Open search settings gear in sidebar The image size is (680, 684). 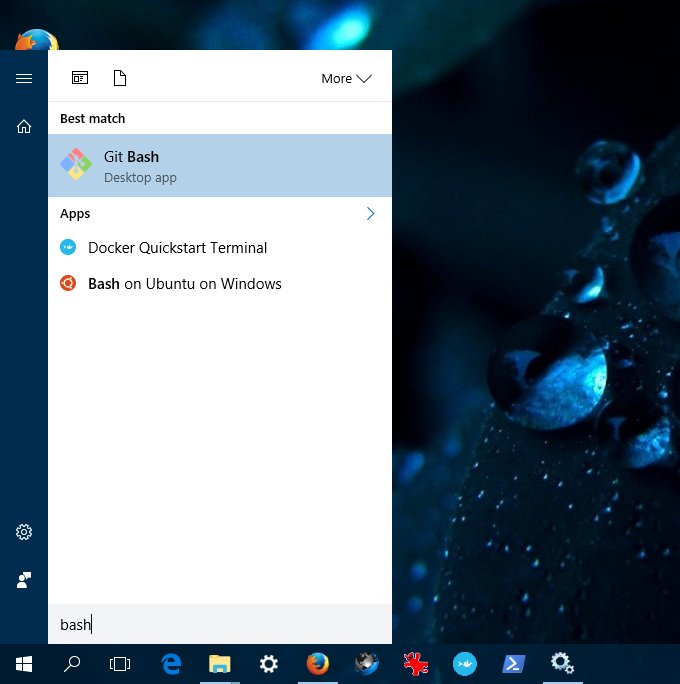(24, 532)
